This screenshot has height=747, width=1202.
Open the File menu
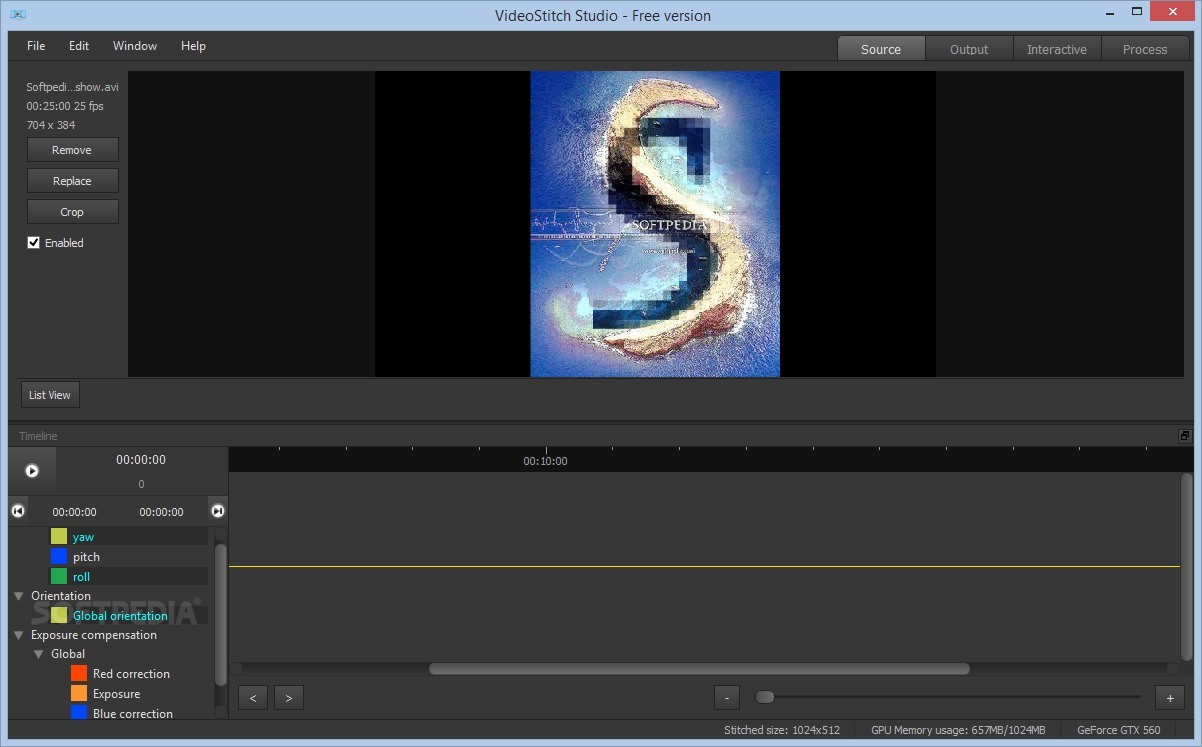click(x=36, y=46)
